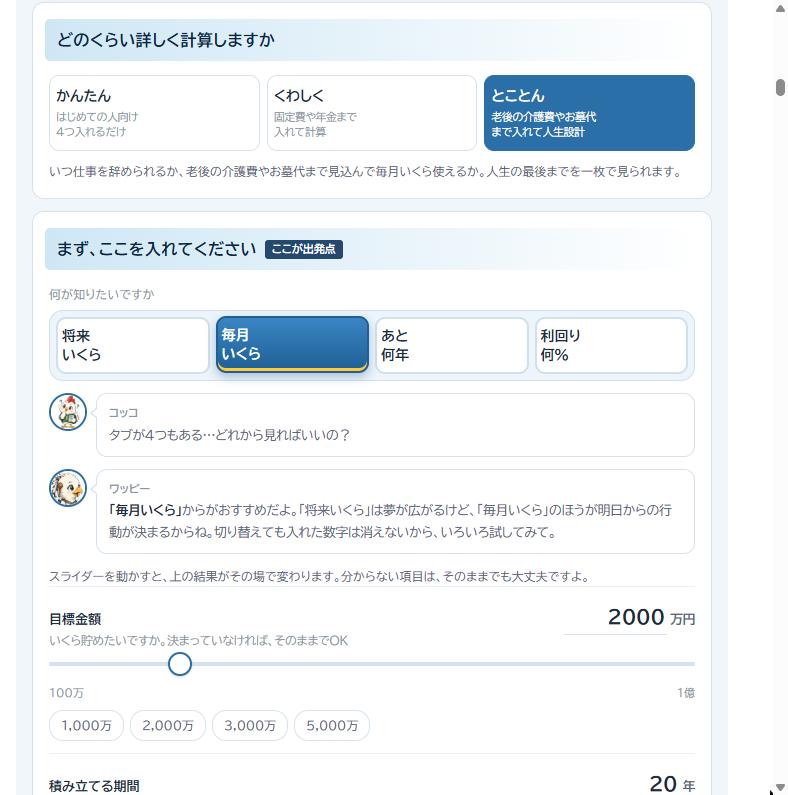Set target amount with 3,000万 preset
The width and height of the screenshot is (788, 795).
point(250,726)
